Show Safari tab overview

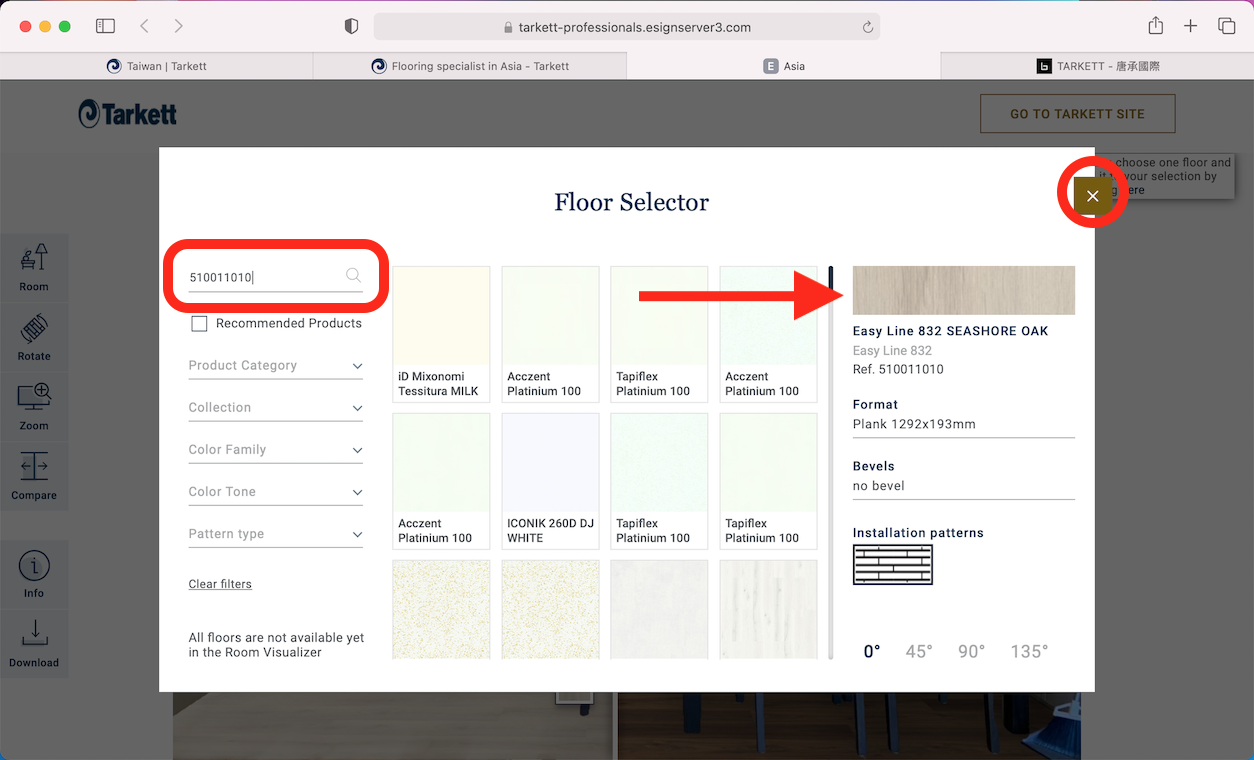pos(1226,26)
